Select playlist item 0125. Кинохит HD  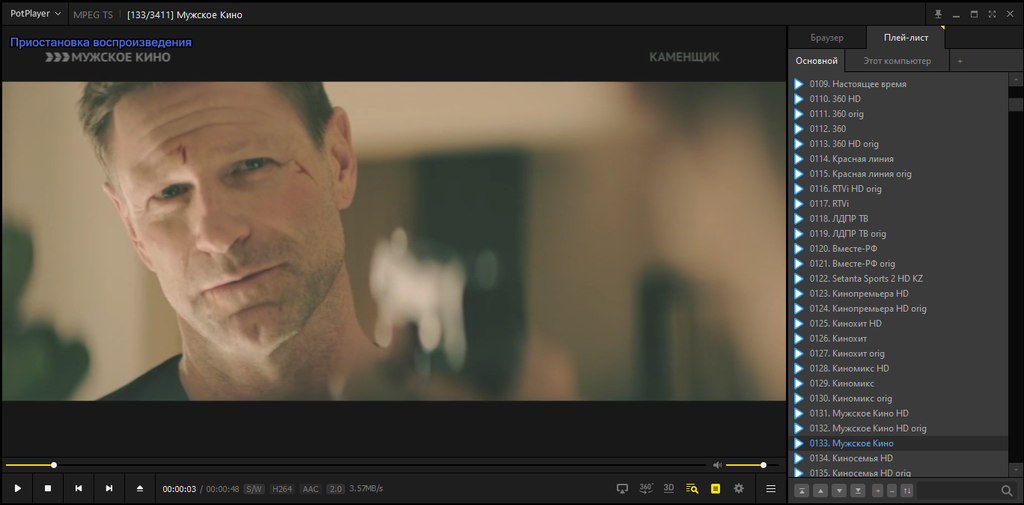click(x=899, y=323)
